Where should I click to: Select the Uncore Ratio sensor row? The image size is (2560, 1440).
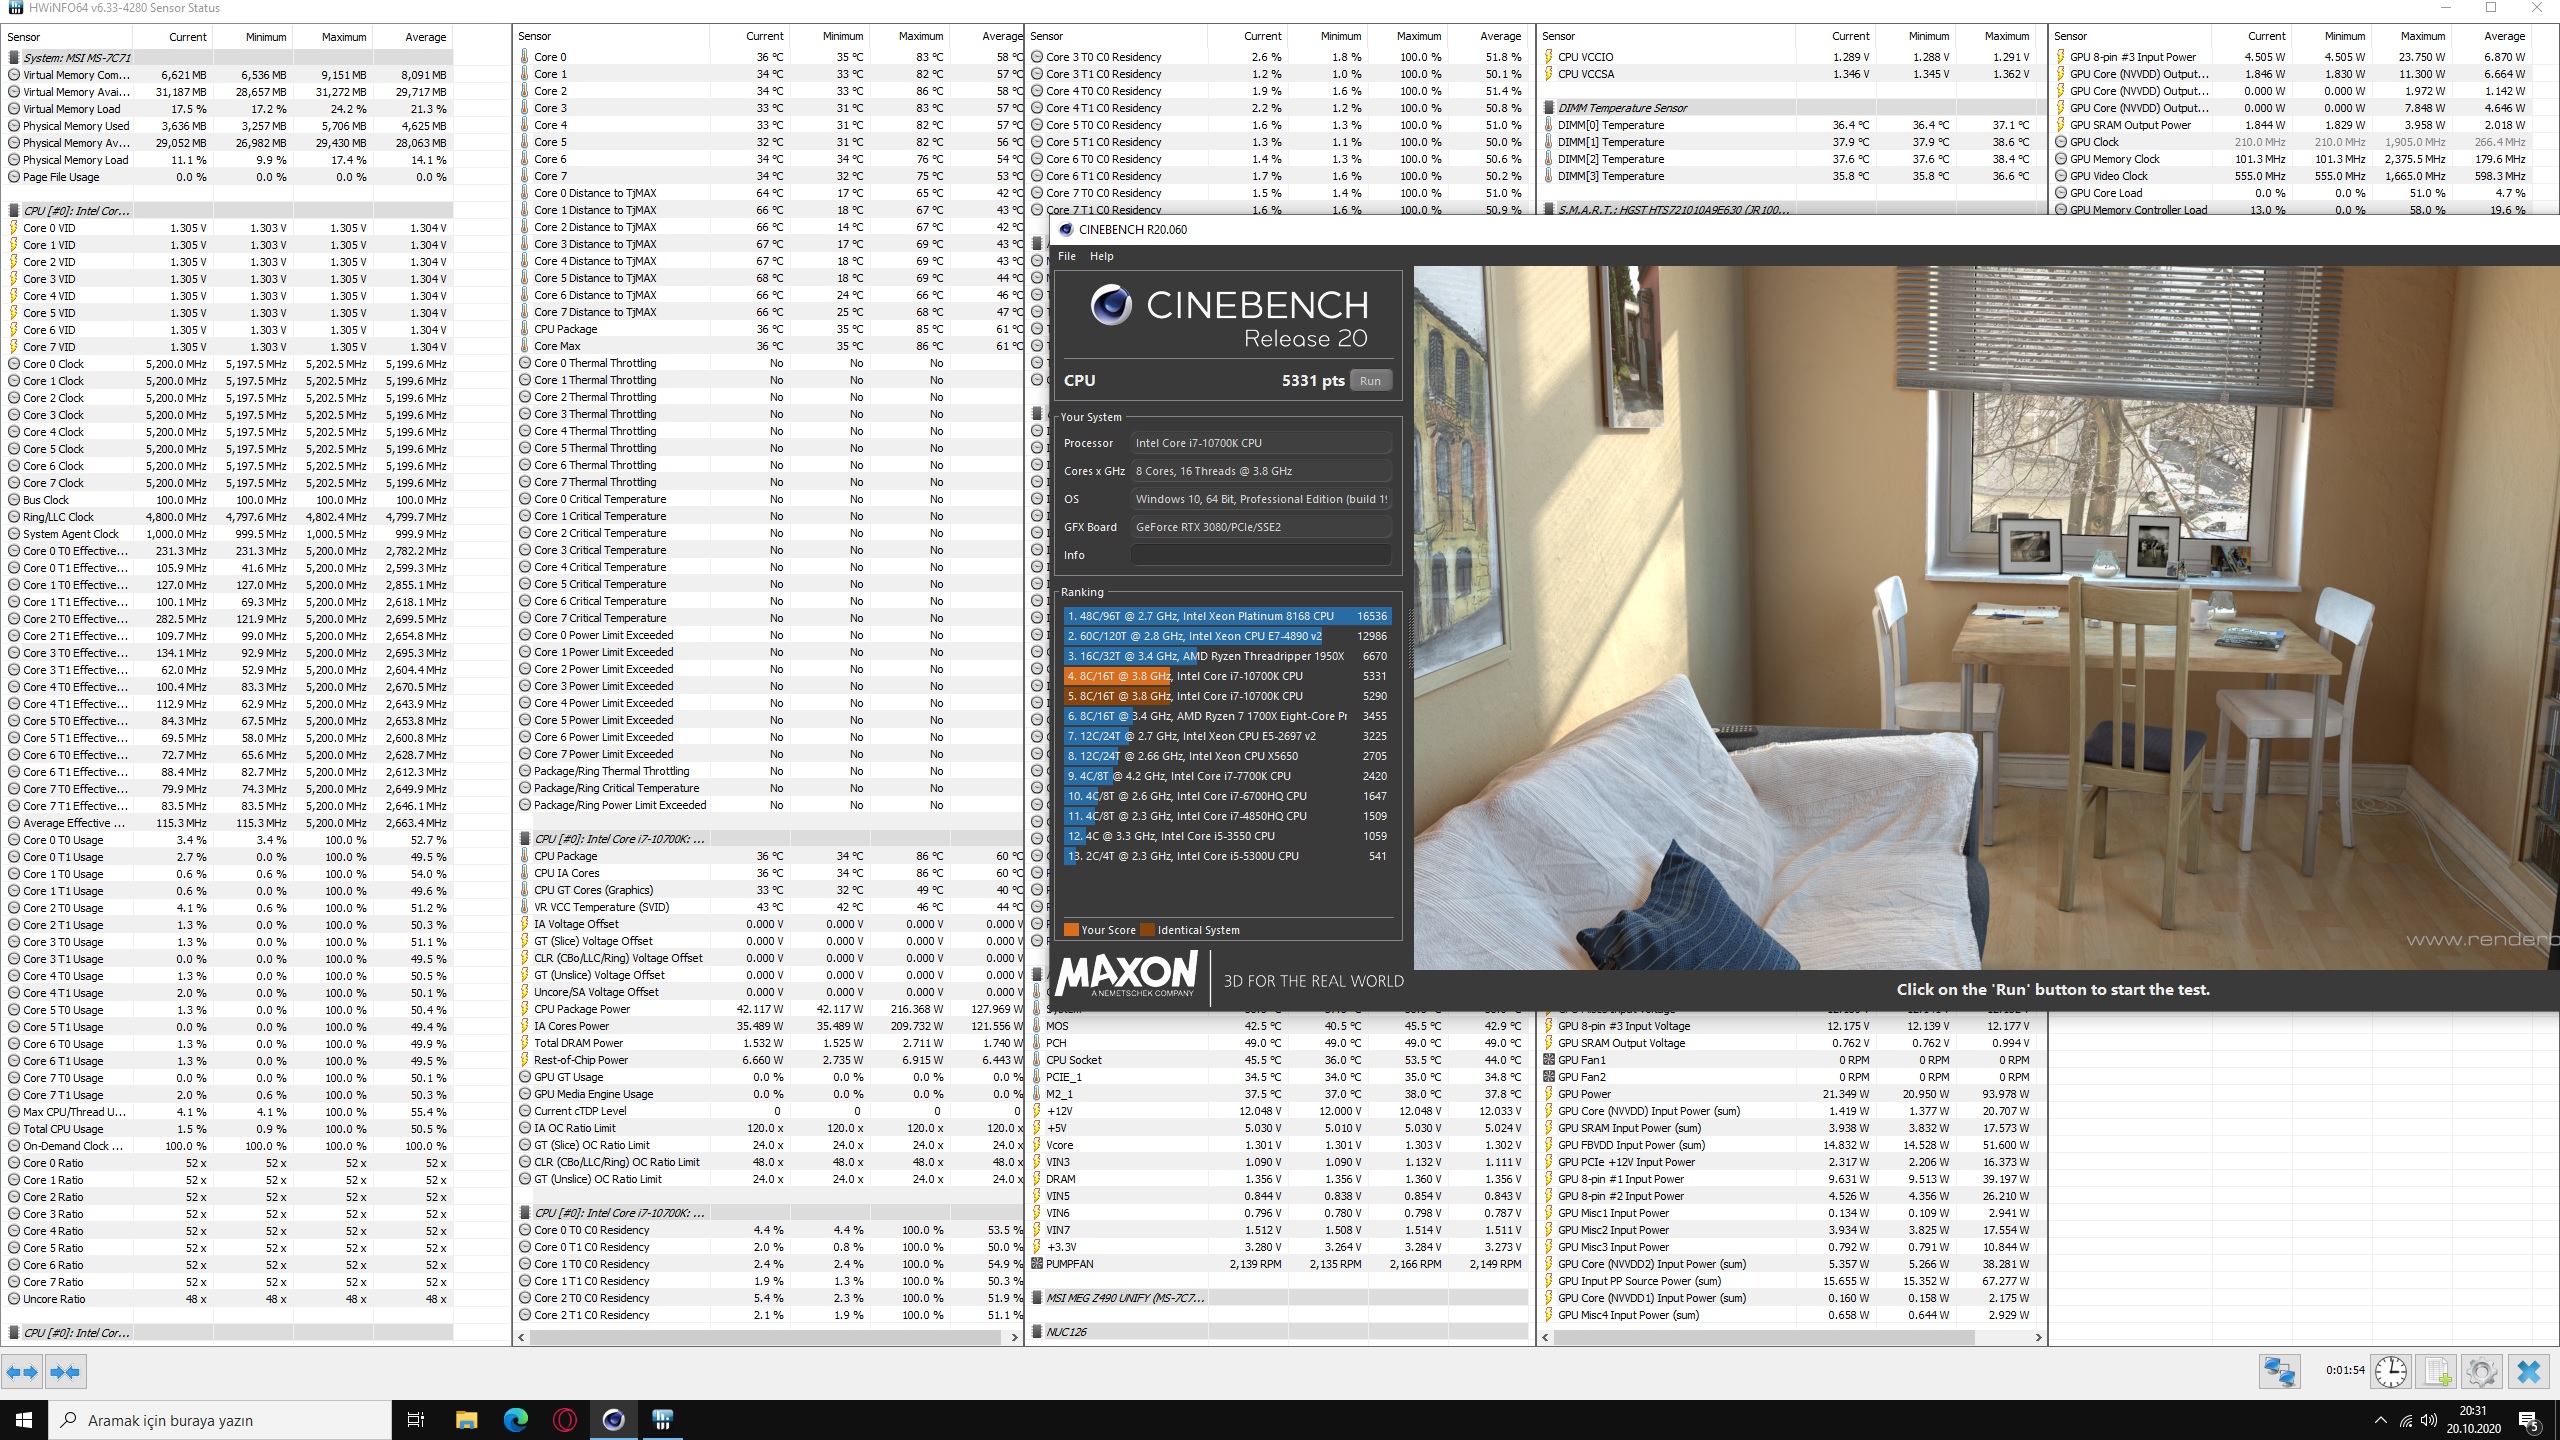pos(229,1299)
